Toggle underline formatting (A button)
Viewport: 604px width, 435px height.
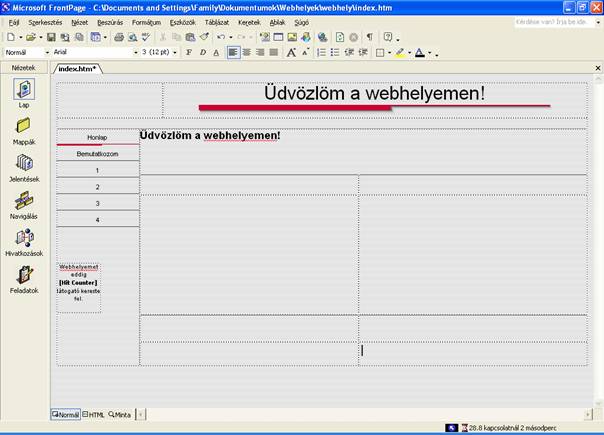point(217,52)
